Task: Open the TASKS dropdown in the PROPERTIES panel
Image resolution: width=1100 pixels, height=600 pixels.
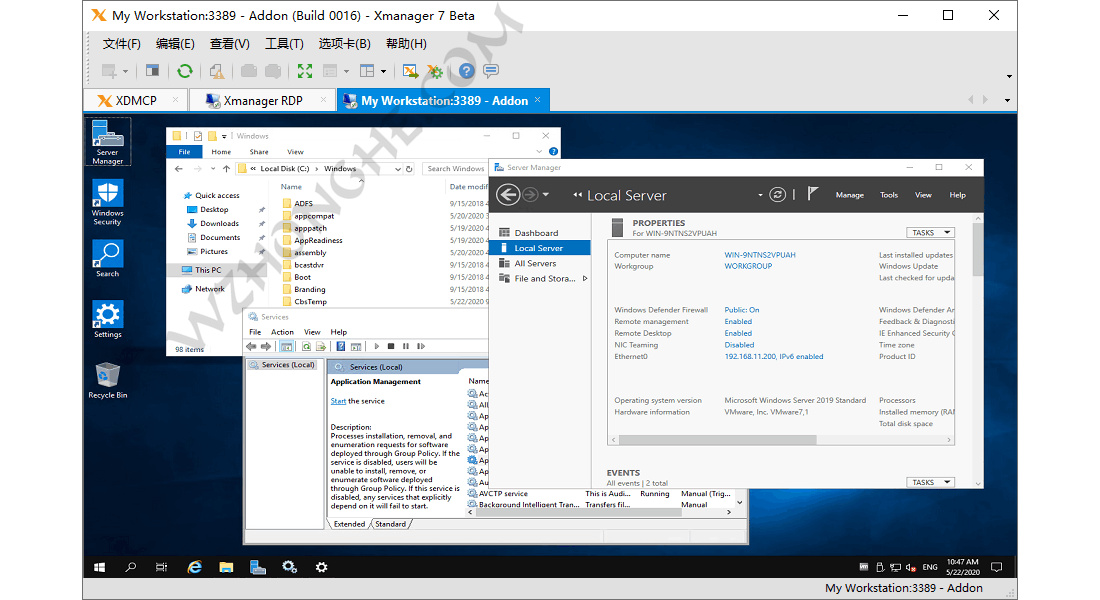Action: click(930, 232)
